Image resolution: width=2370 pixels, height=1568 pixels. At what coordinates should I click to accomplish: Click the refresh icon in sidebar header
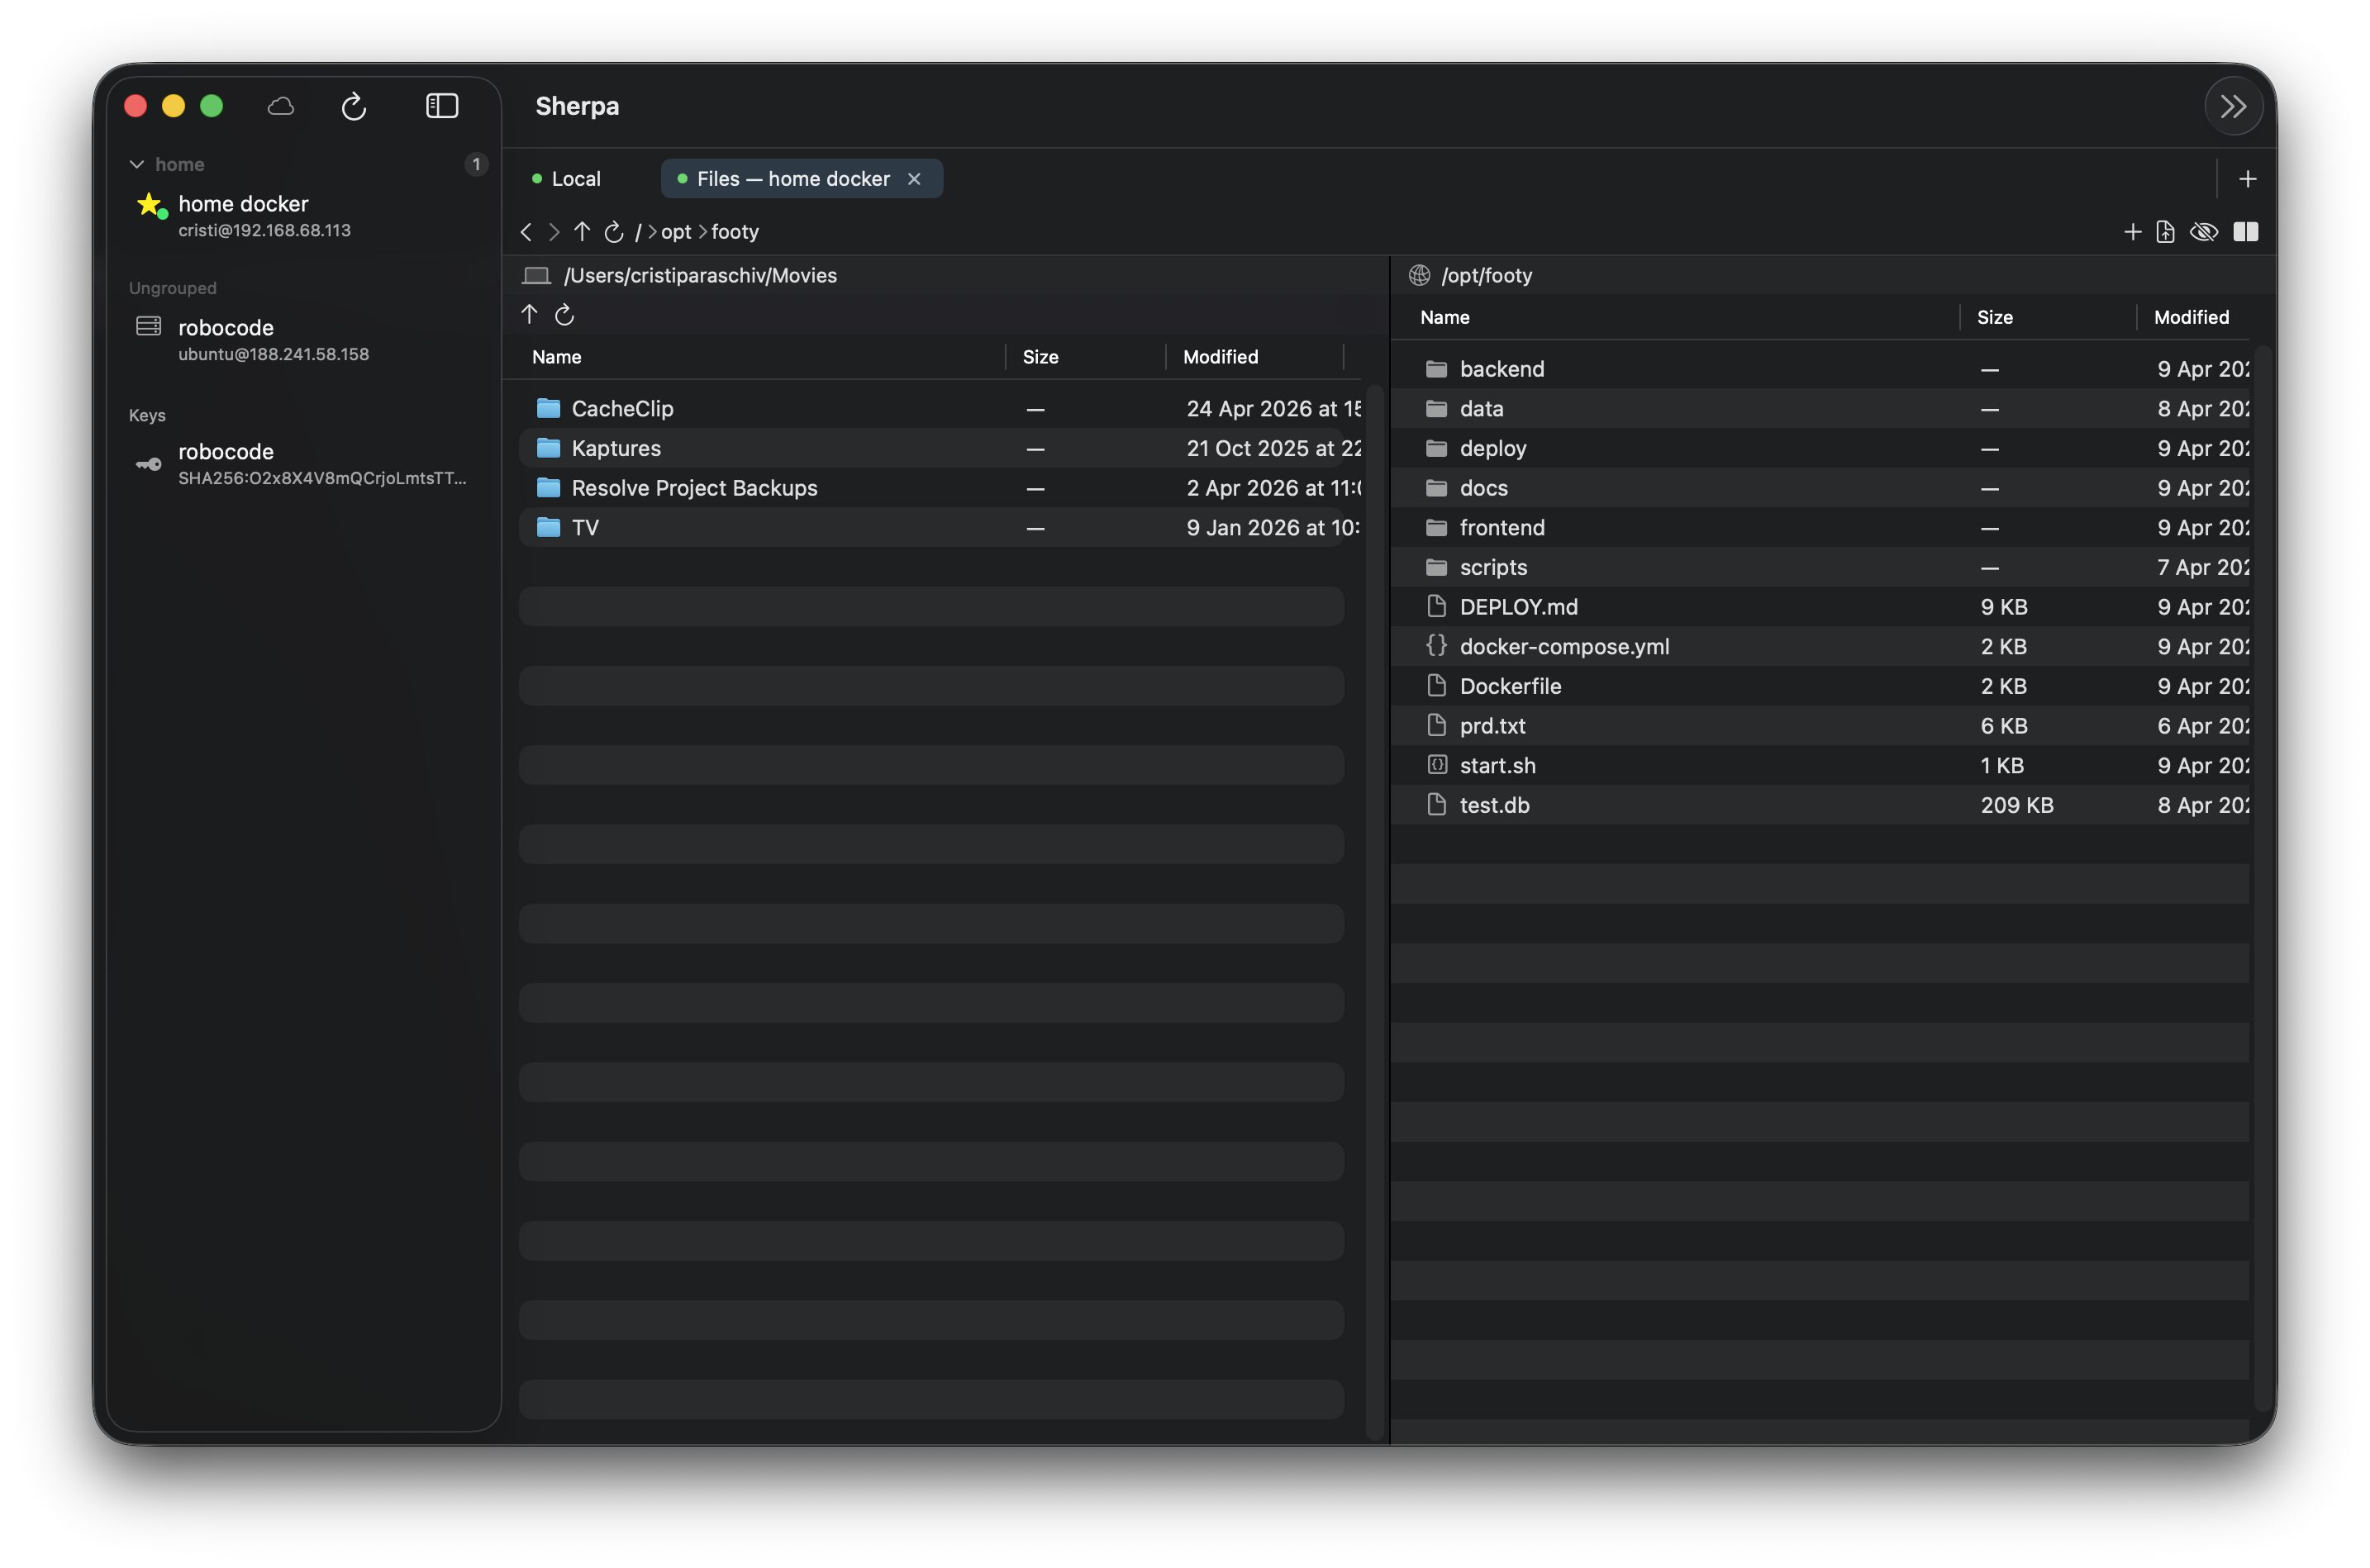click(354, 106)
